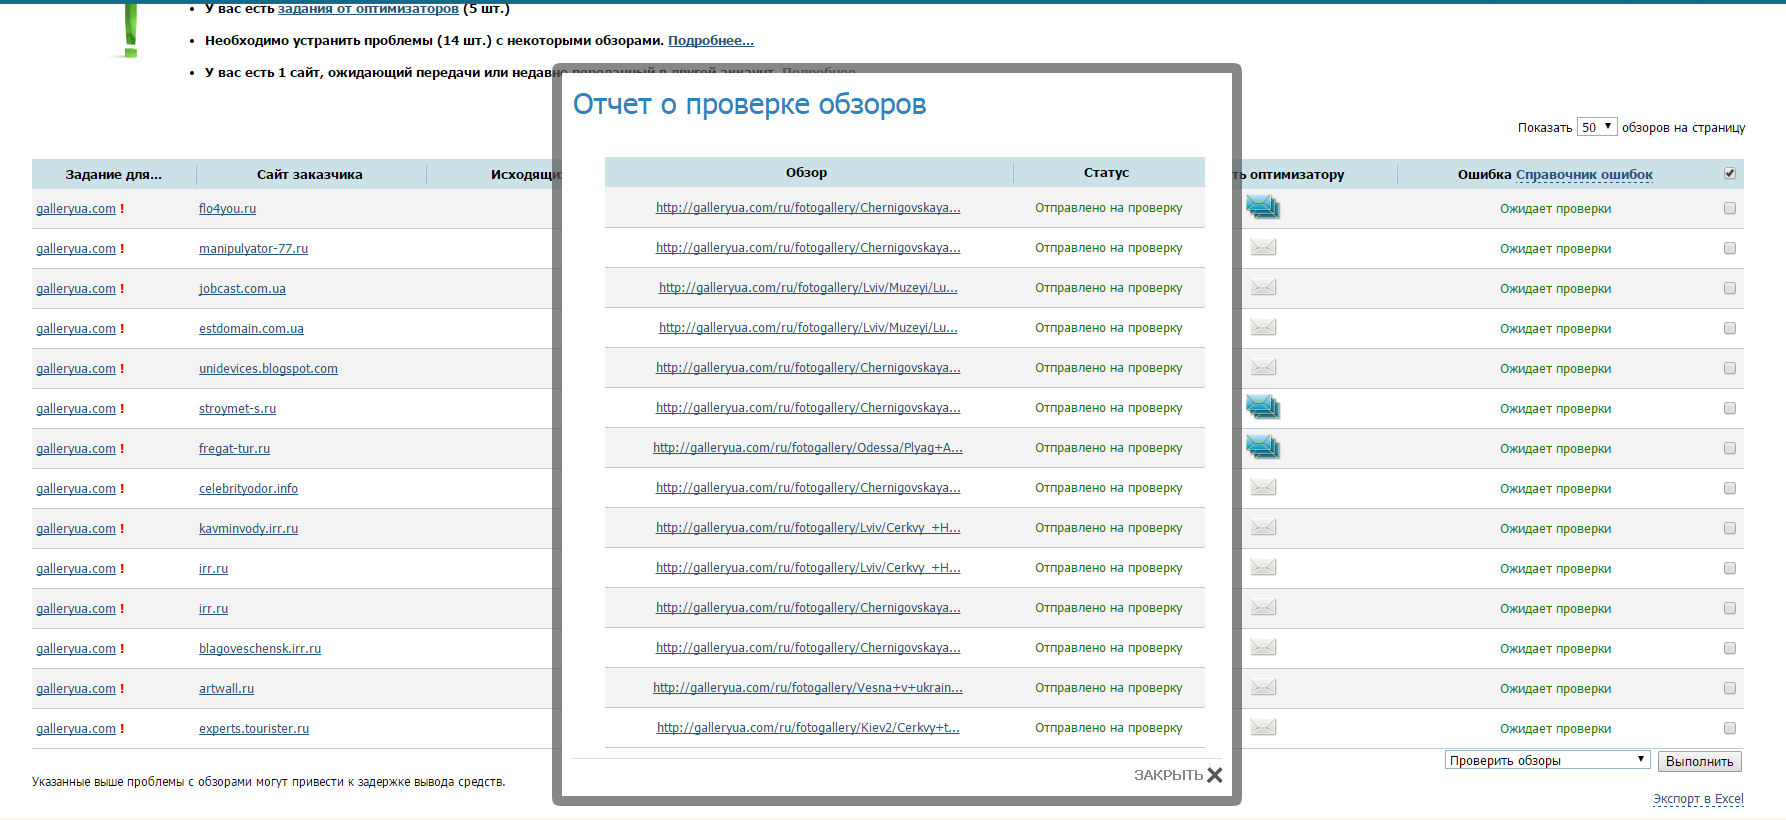Select the checkbox for the unidevices.blogspot.com row
The width and height of the screenshot is (1786, 820).
(x=1730, y=368)
